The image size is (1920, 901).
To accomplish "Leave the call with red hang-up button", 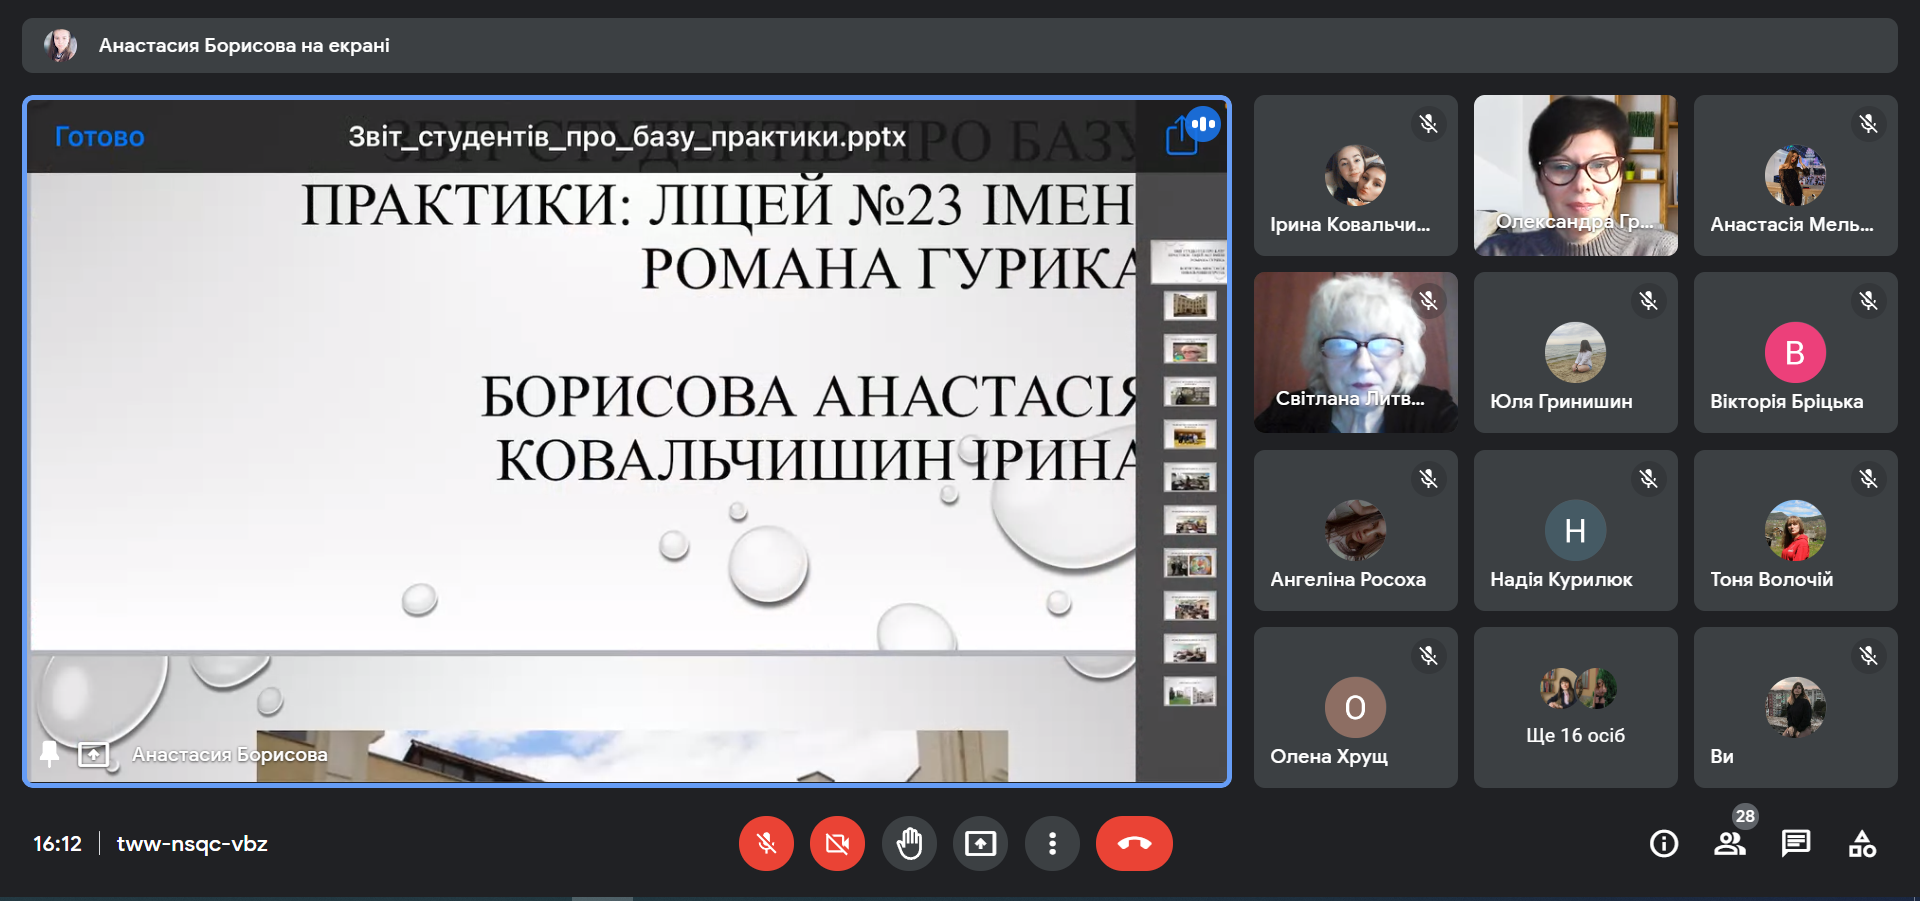I will coord(1134,844).
